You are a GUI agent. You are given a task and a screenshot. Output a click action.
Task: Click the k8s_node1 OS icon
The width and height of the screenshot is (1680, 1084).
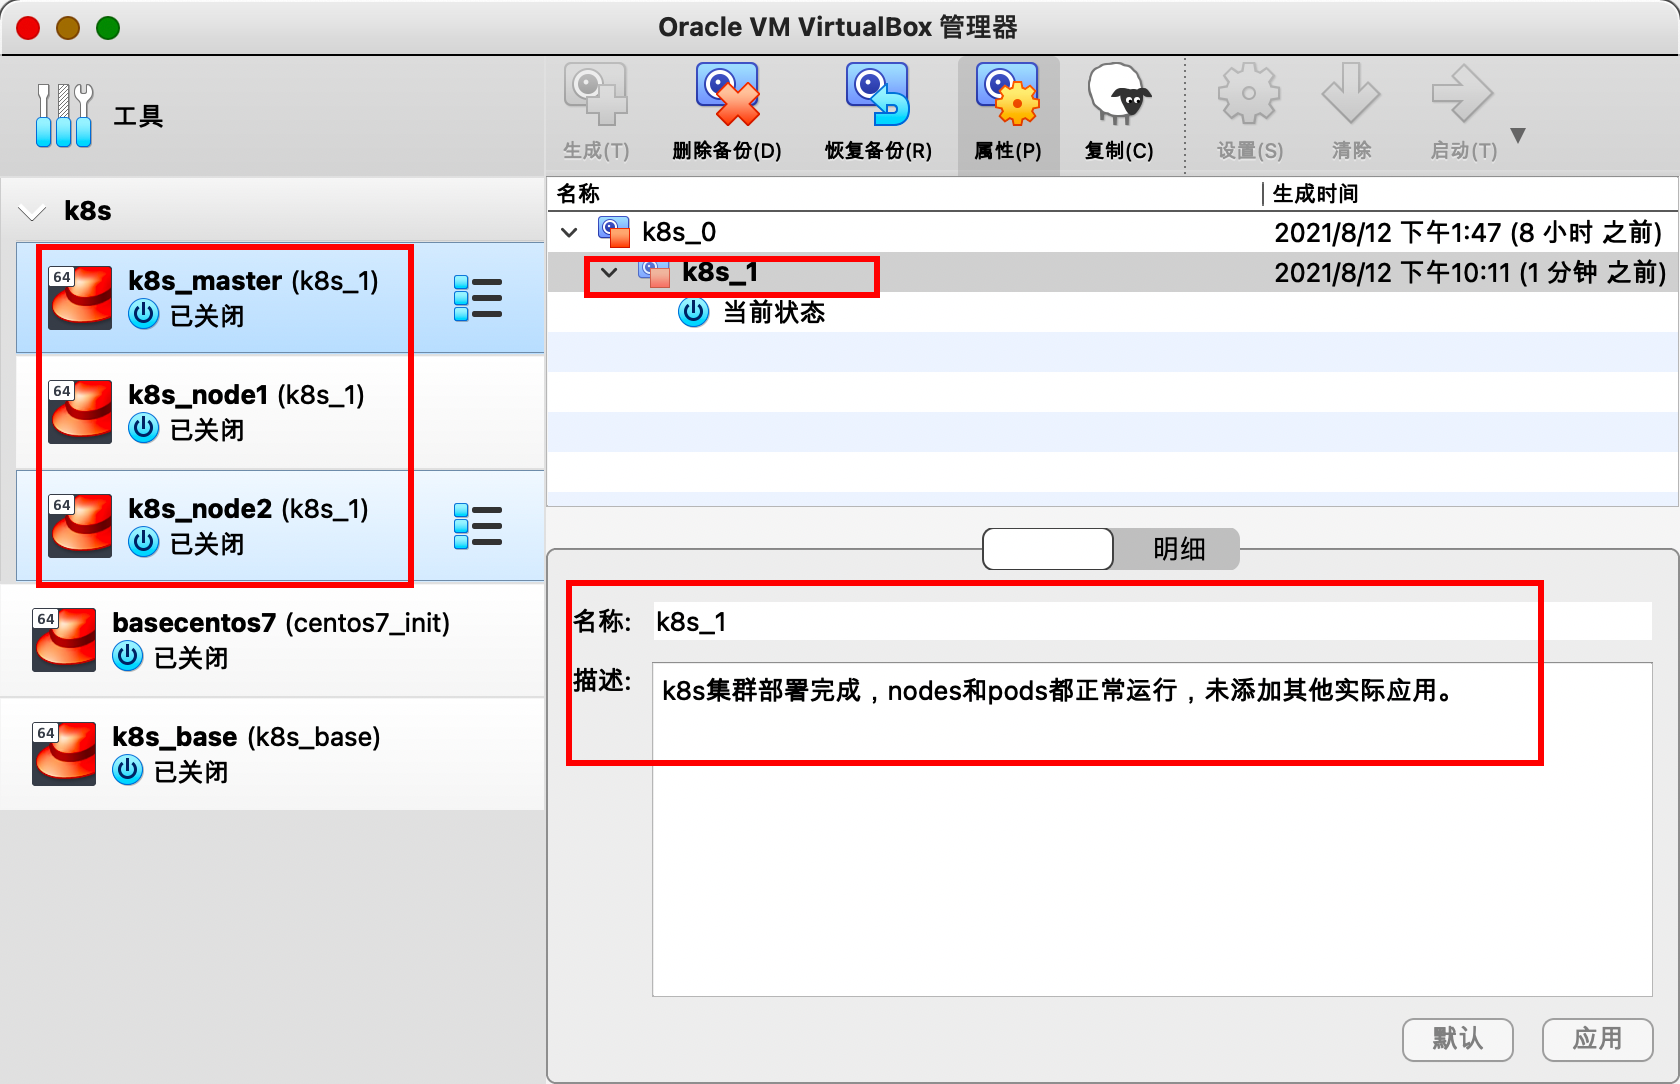pyautogui.click(x=80, y=412)
